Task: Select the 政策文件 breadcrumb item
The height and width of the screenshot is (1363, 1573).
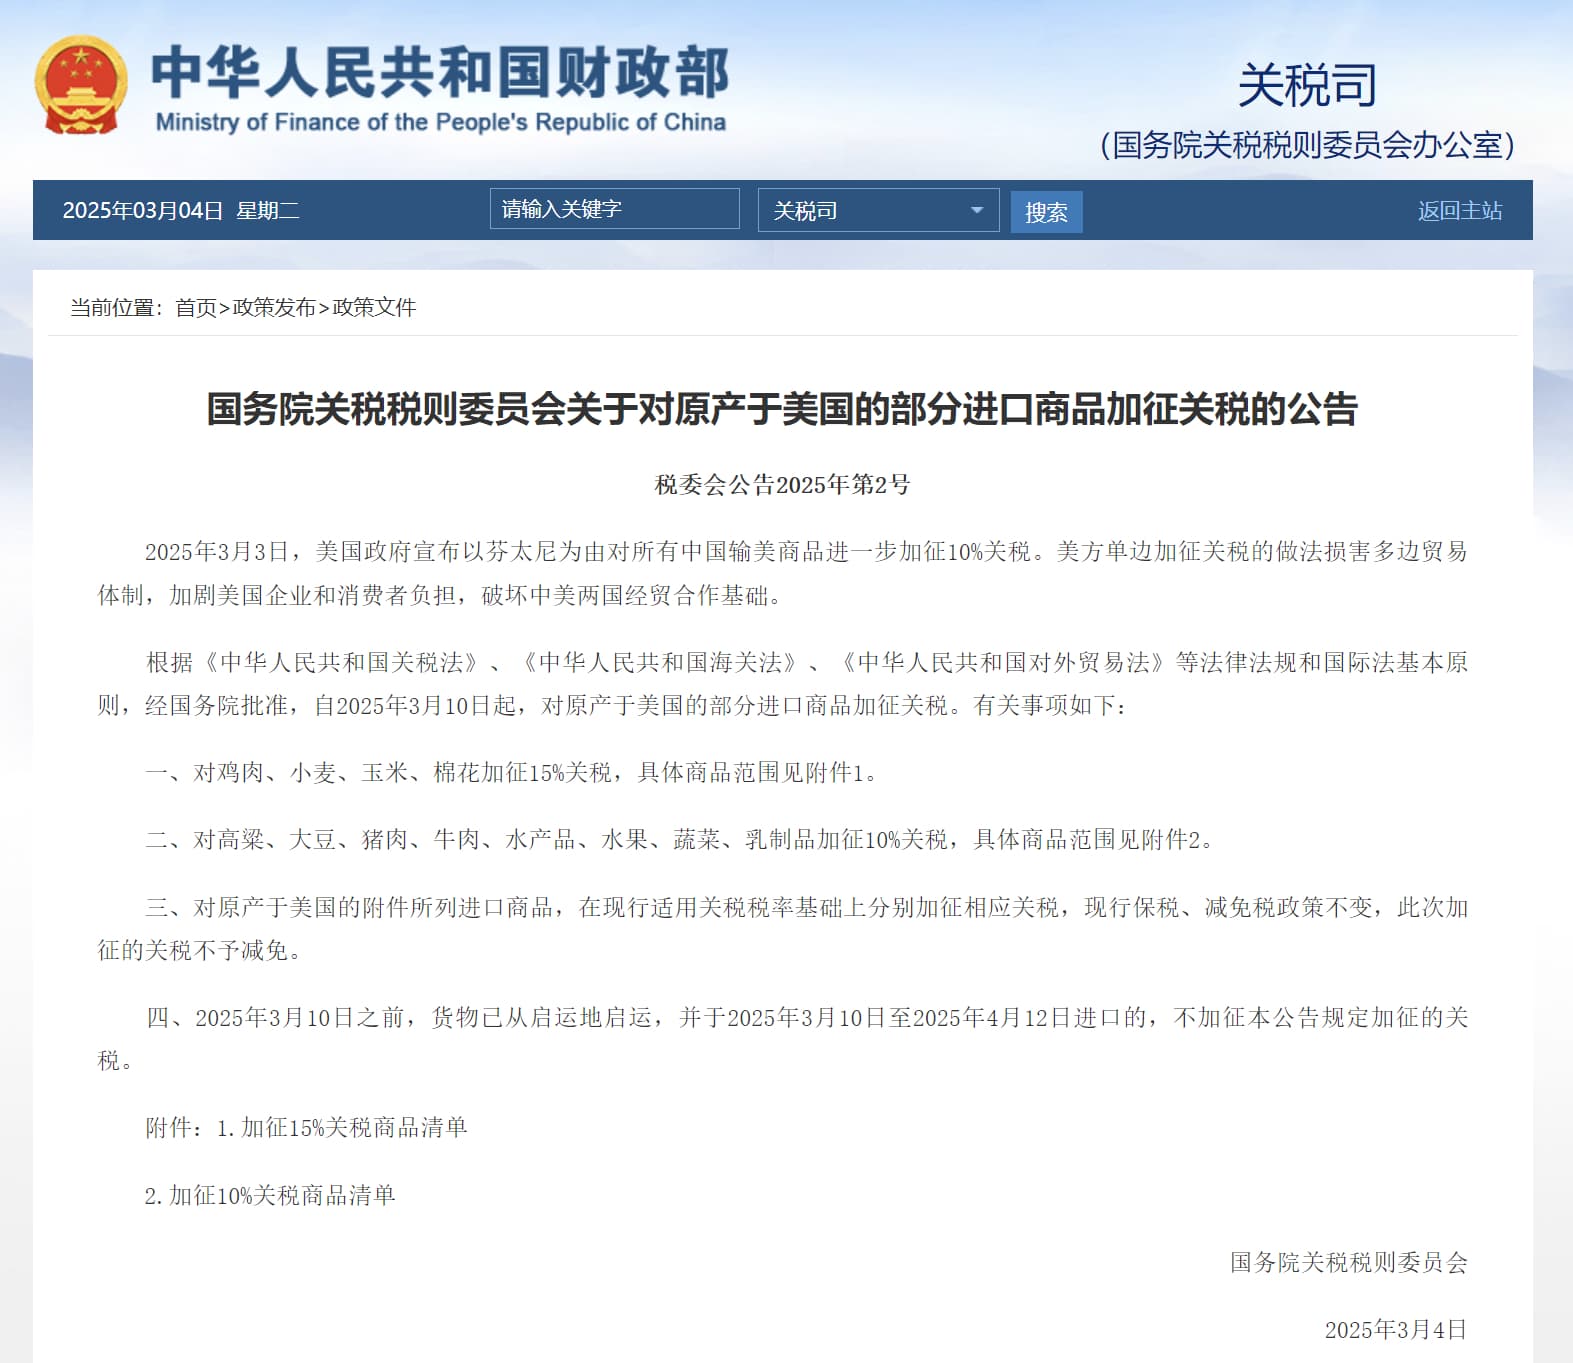Action: (x=374, y=307)
